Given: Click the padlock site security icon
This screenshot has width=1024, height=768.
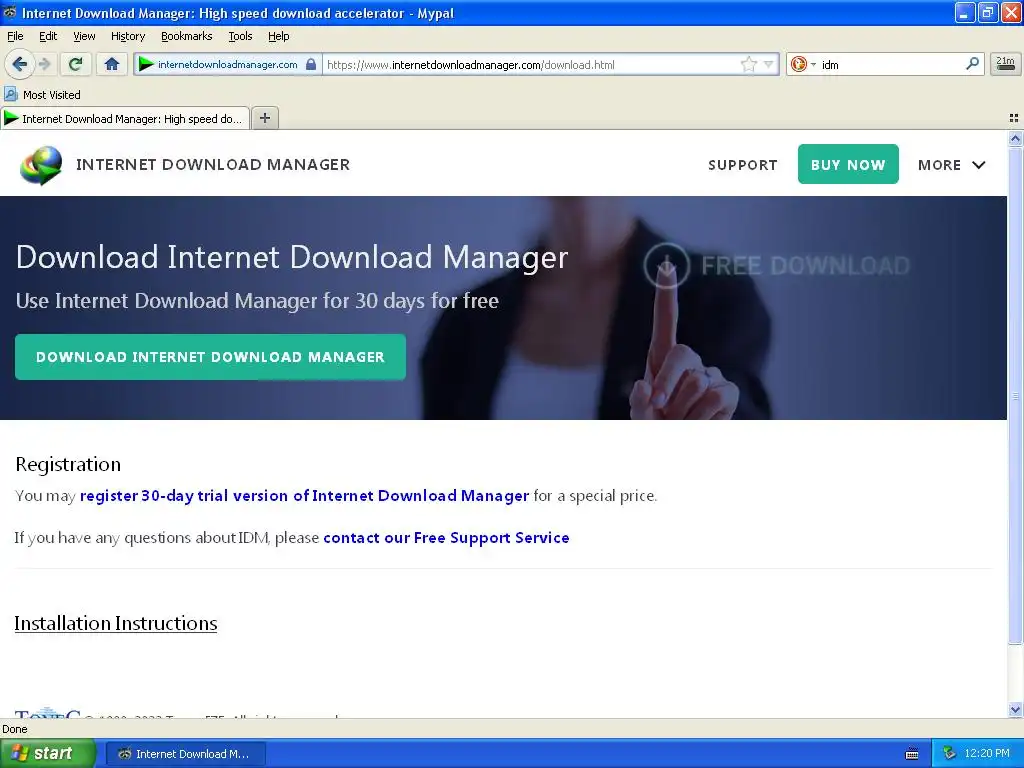Looking at the screenshot, I should point(311,64).
